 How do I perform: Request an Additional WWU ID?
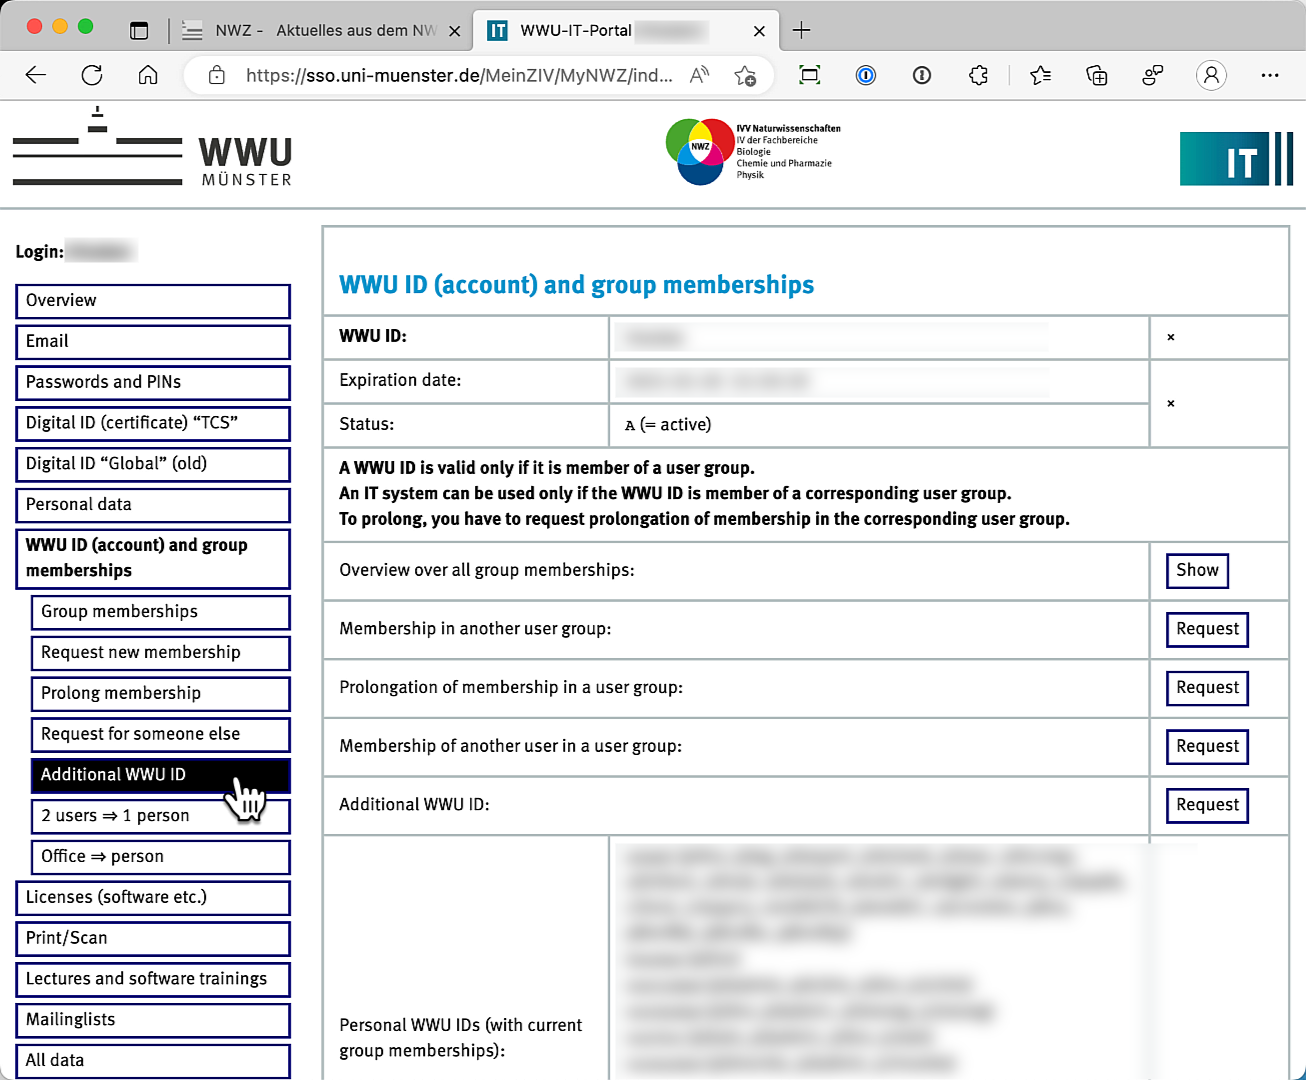point(1206,805)
